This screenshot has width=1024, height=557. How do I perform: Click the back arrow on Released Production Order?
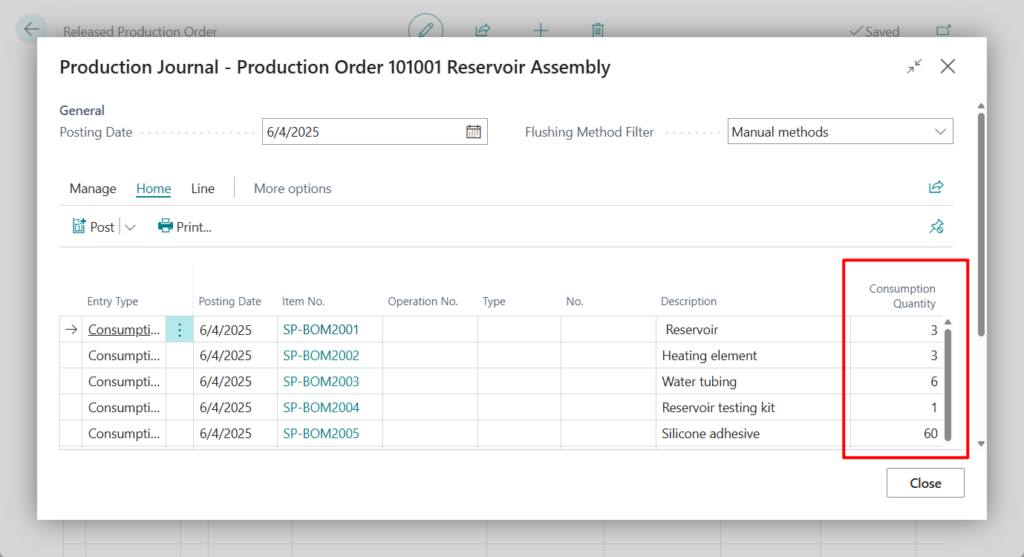click(x=31, y=30)
